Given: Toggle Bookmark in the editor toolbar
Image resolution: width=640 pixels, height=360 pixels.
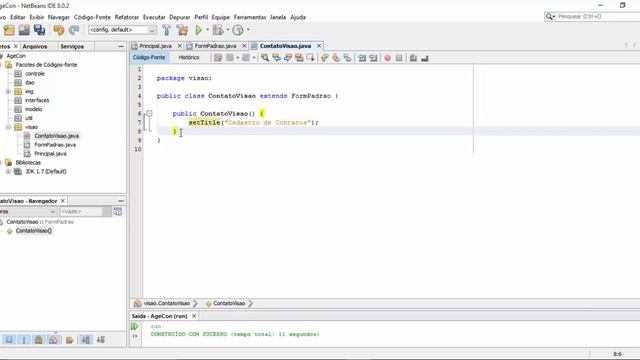Looking at the screenshot, I should (347, 58).
